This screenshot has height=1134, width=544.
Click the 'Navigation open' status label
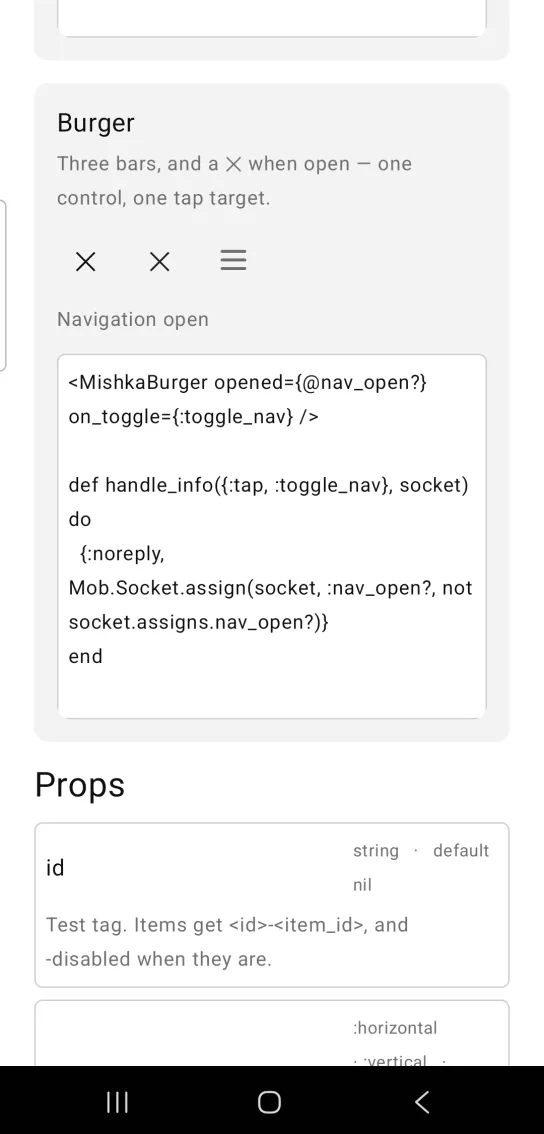tap(133, 319)
